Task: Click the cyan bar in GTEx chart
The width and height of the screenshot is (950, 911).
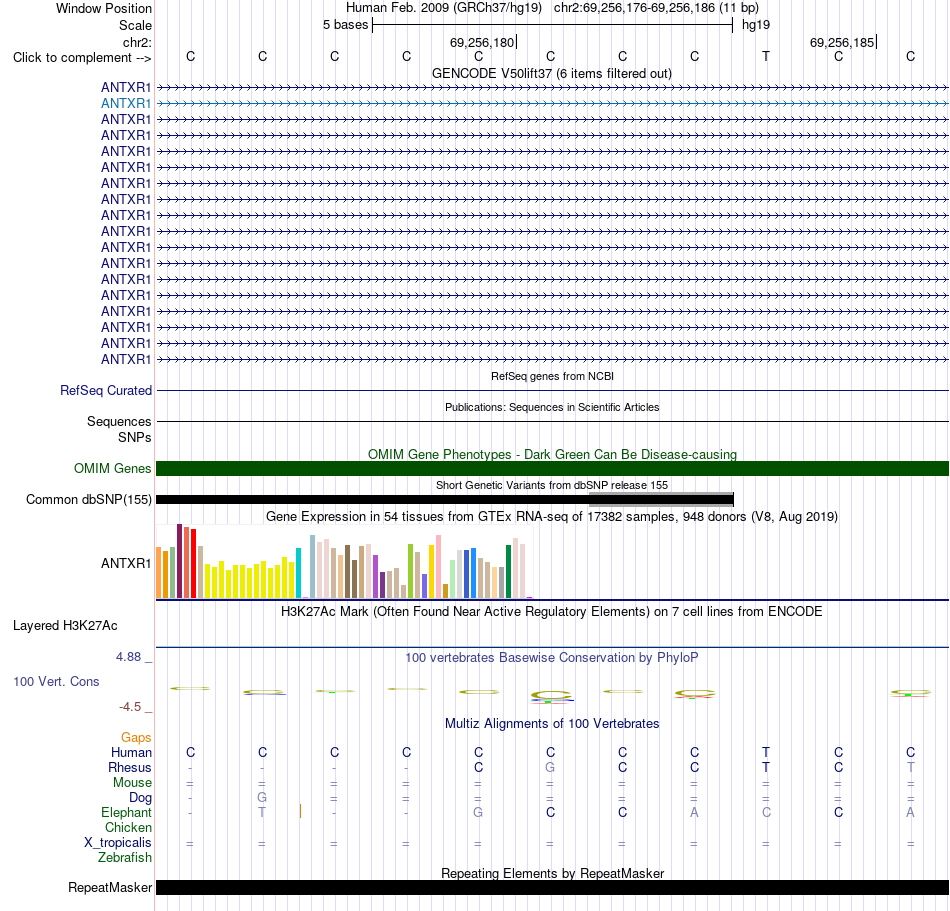Action: (x=298, y=573)
